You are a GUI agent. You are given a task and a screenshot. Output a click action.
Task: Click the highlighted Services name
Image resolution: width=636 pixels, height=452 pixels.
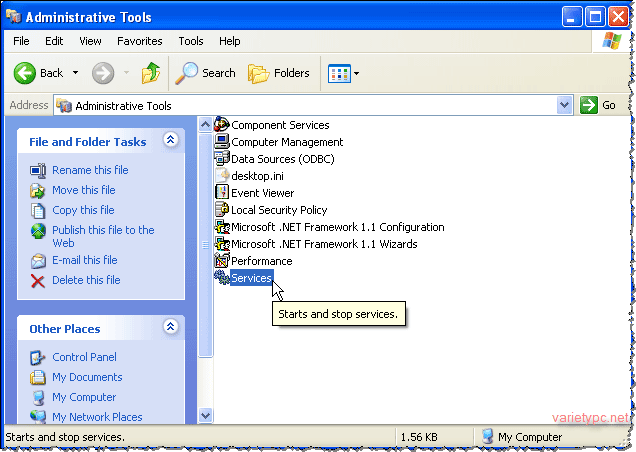[251, 278]
